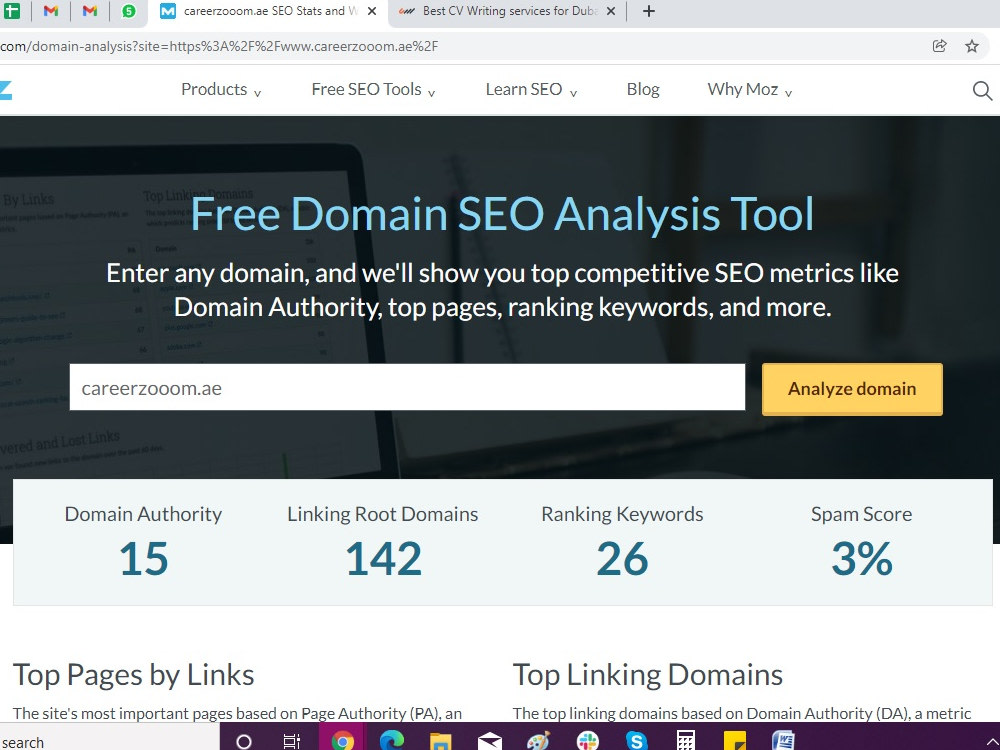Open the green spreadsheet pinned tab

click(x=11, y=11)
